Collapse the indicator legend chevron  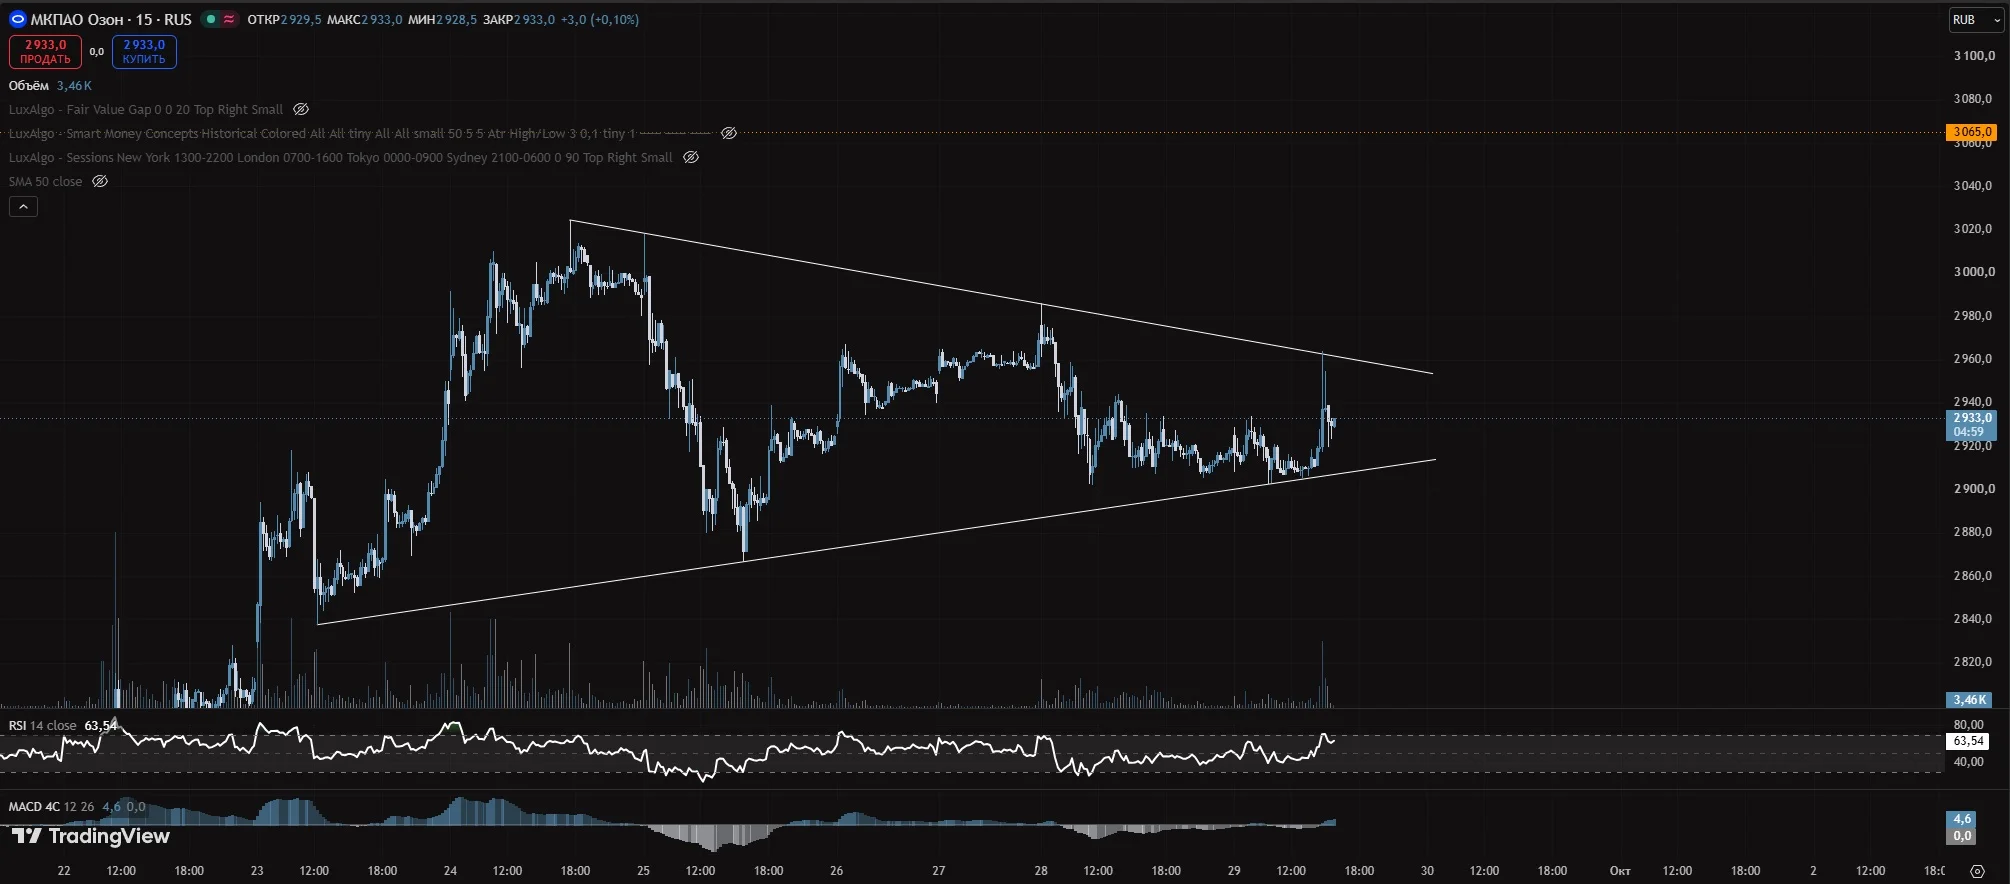point(23,206)
